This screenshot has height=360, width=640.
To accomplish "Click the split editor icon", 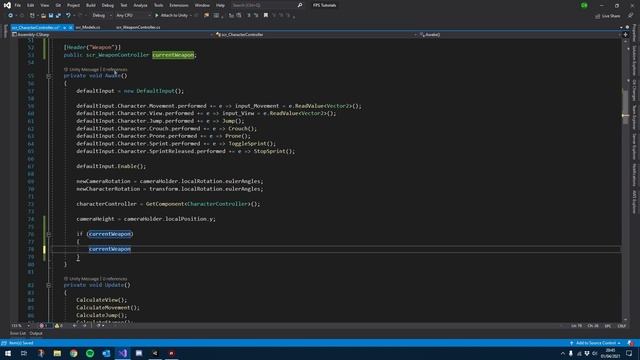I will click(625, 35).
